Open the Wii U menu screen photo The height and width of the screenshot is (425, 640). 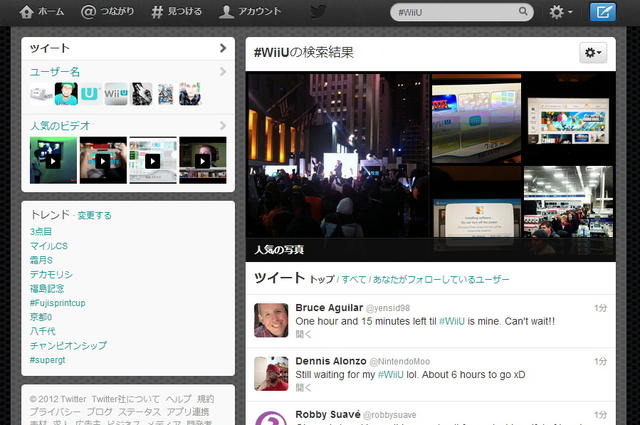[476, 118]
